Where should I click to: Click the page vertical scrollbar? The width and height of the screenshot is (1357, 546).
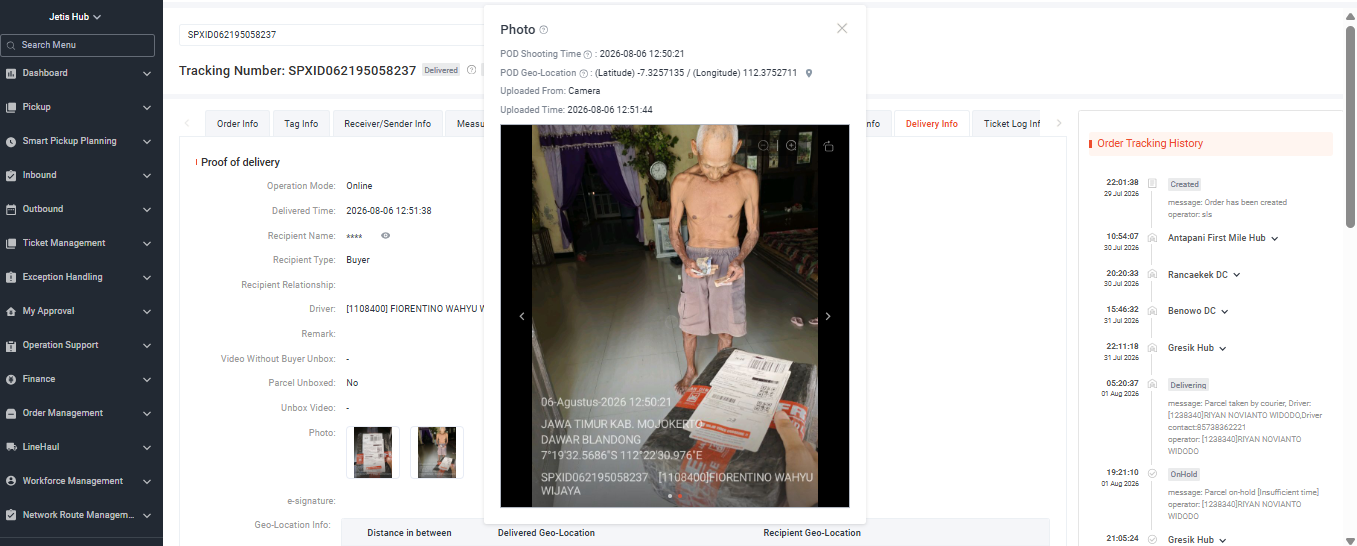coord(1351,125)
